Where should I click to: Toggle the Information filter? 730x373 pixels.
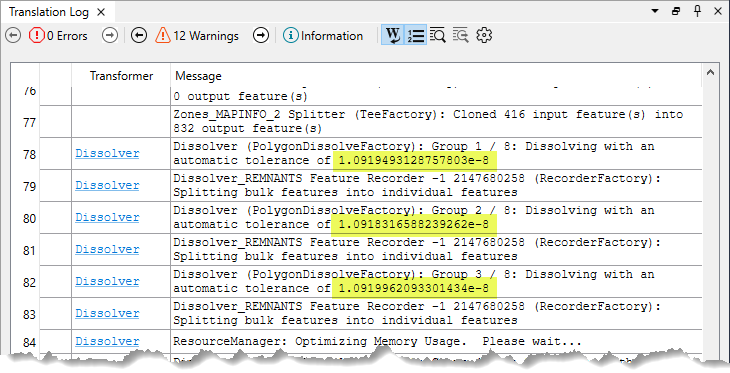point(323,35)
